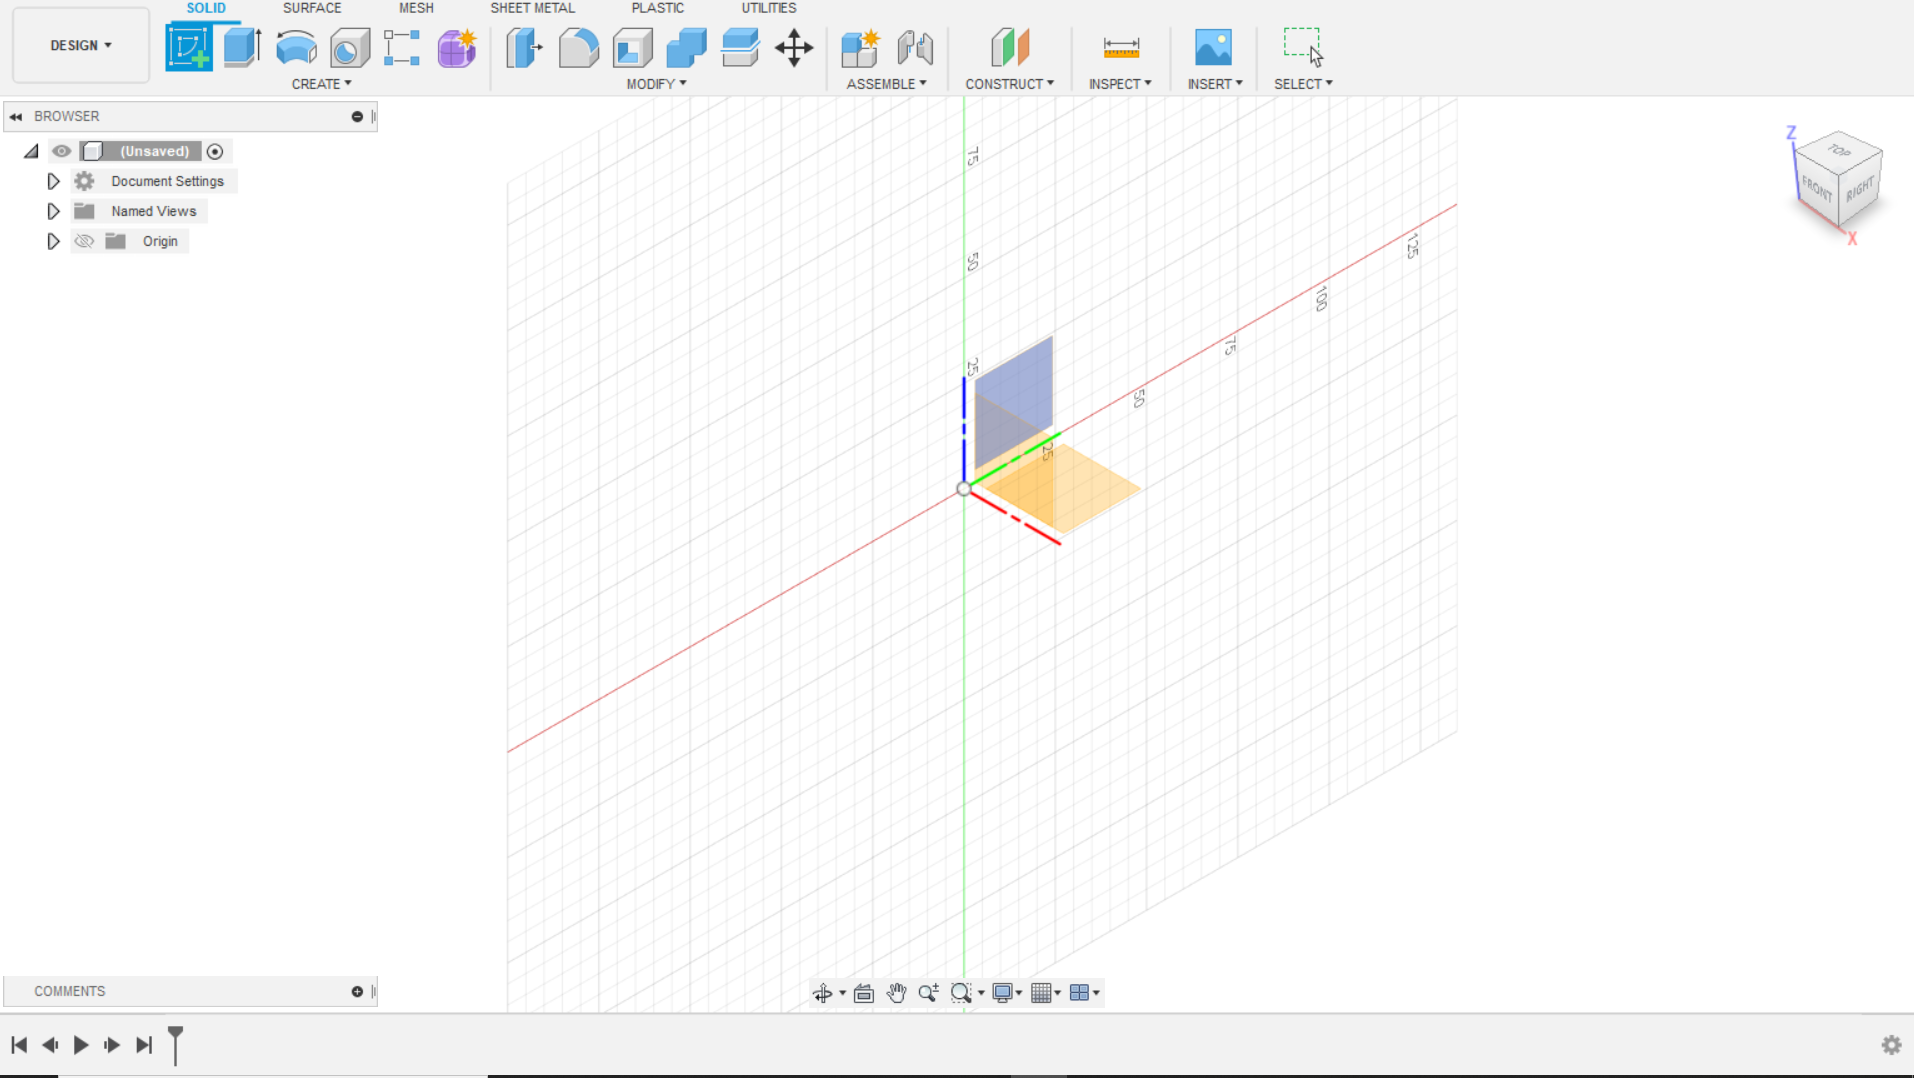Click the Orbit navigation icon
The width and height of the screenshot is (1914, 1078).
[823, 993]
